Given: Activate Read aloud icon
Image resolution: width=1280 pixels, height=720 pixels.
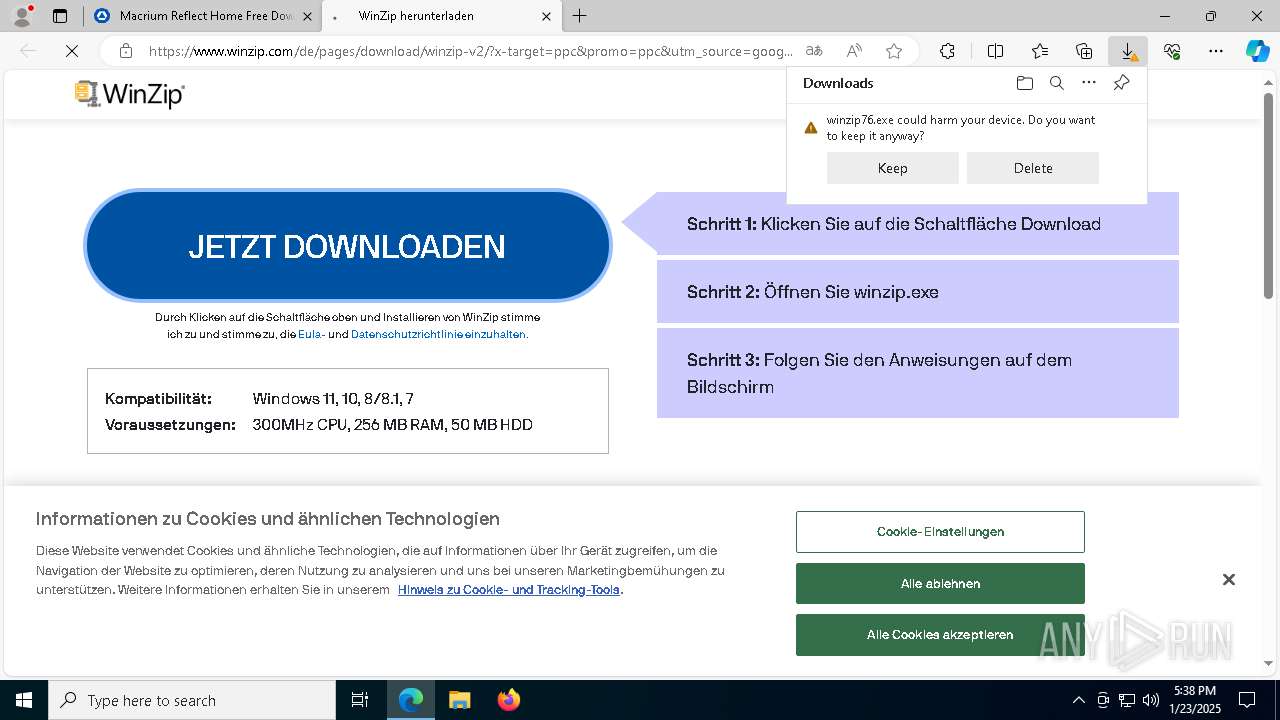Looking at the screenshot, I should point(854,51).
